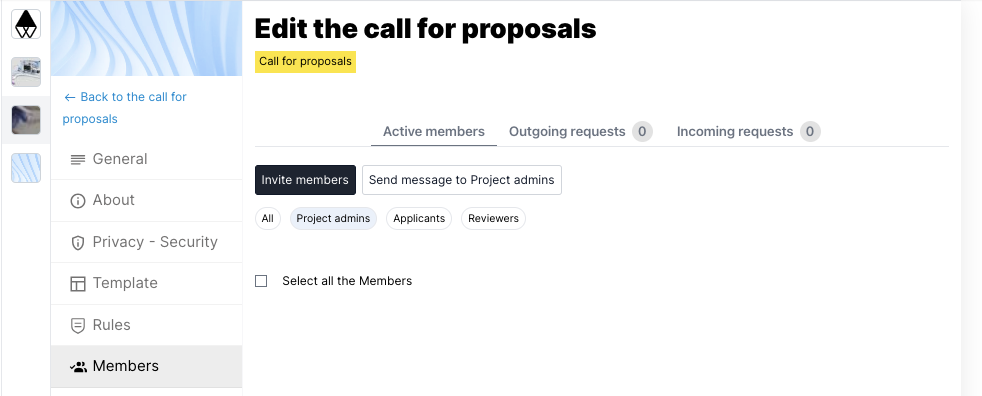The width and height of the screenshot is (982, 396).
Task: Filter members by All chip
Action: [x=267, y=219]
